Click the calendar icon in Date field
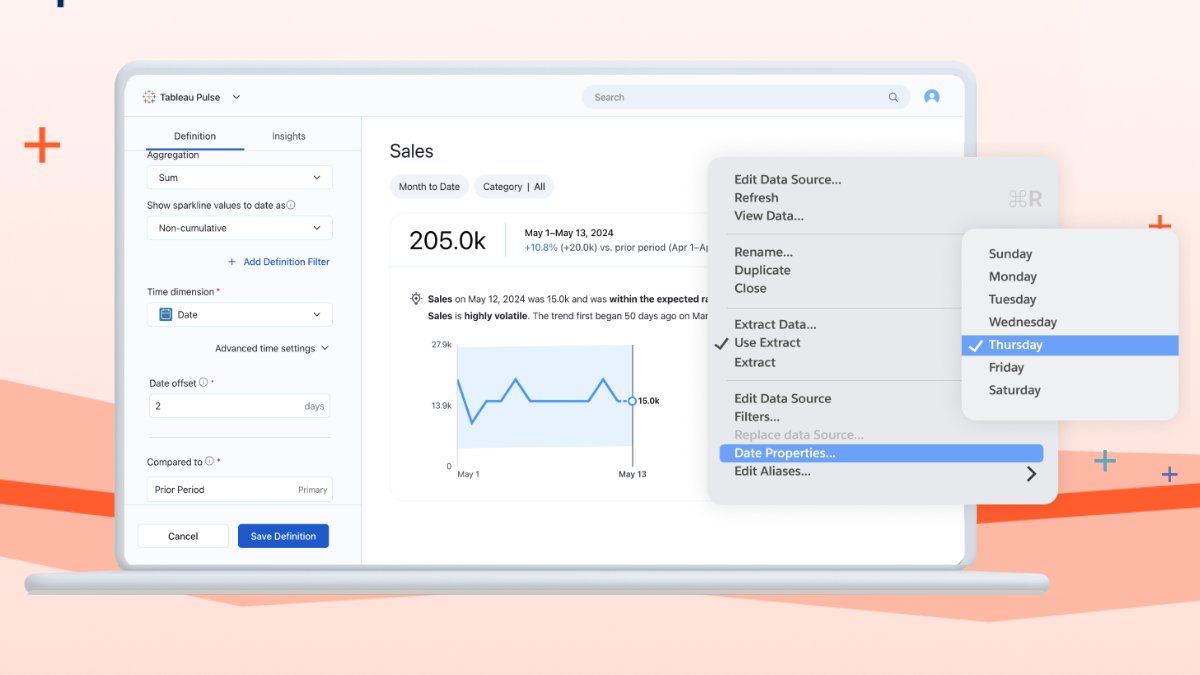1200x675 pixels. [x=166, y=314]
